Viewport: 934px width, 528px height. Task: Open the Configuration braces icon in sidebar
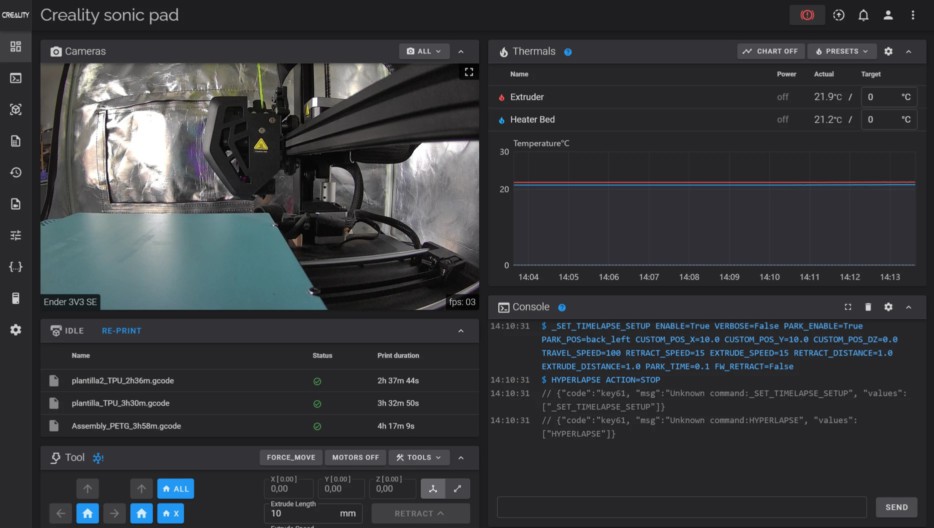(15, 267)
